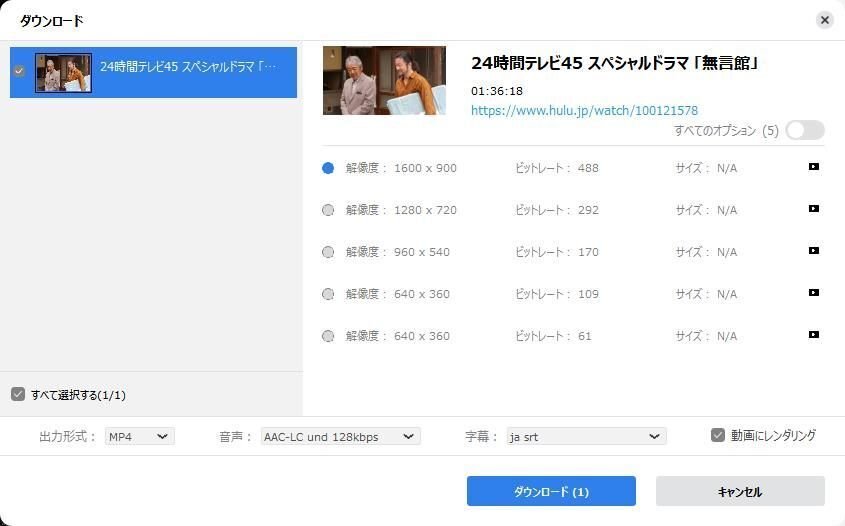Select the 24時間テレビ45 list item title on the left
Image resolution: width=845 pixels, height=526 pixels.
(188, 67)
